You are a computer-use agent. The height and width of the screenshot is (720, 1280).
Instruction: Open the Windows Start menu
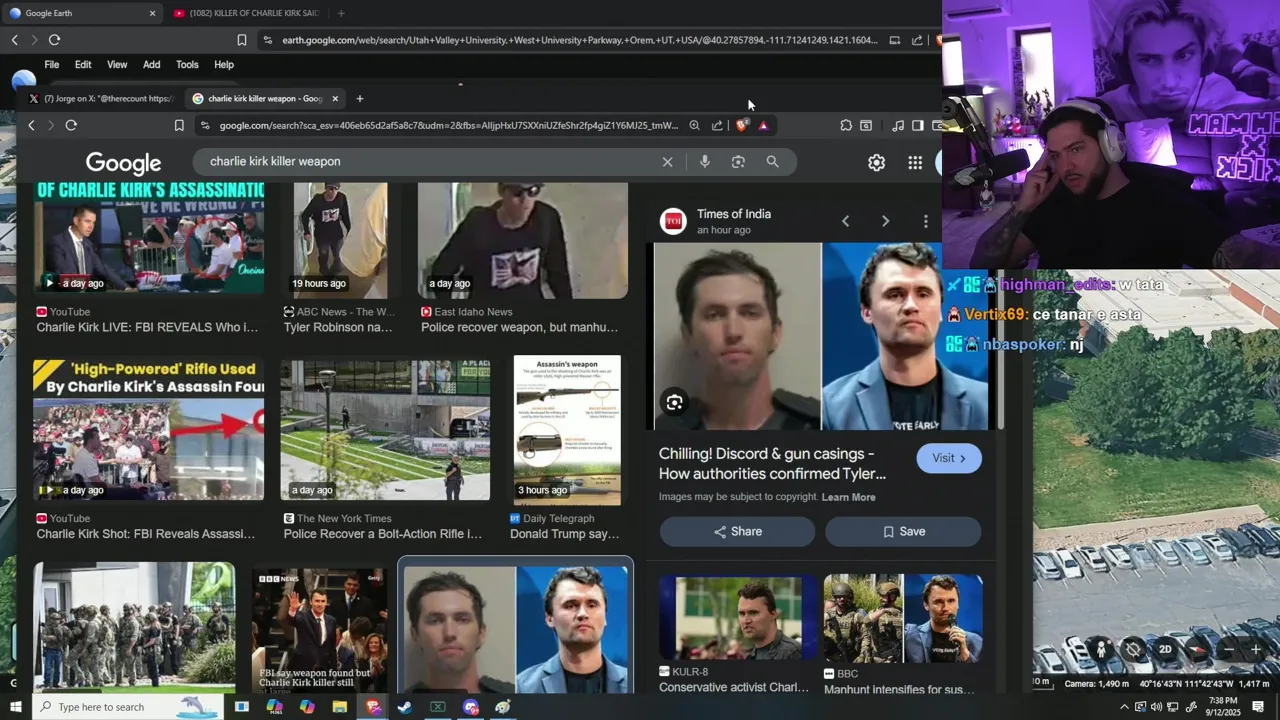click(x=16, y=707)
